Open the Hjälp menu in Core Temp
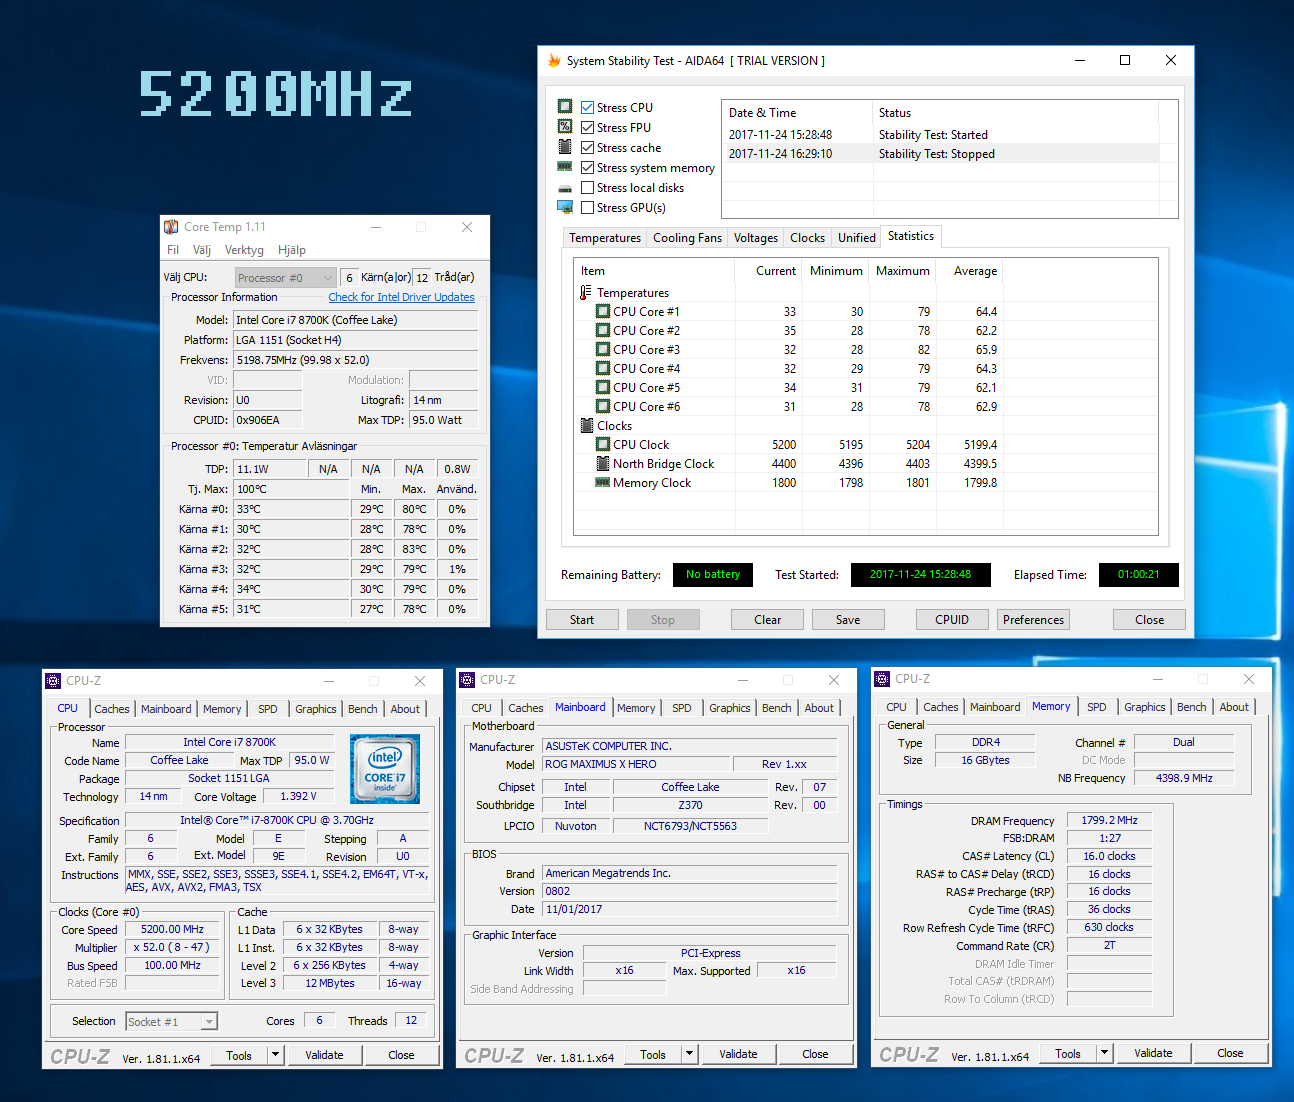1294x1102 pixels. (292, 250)
